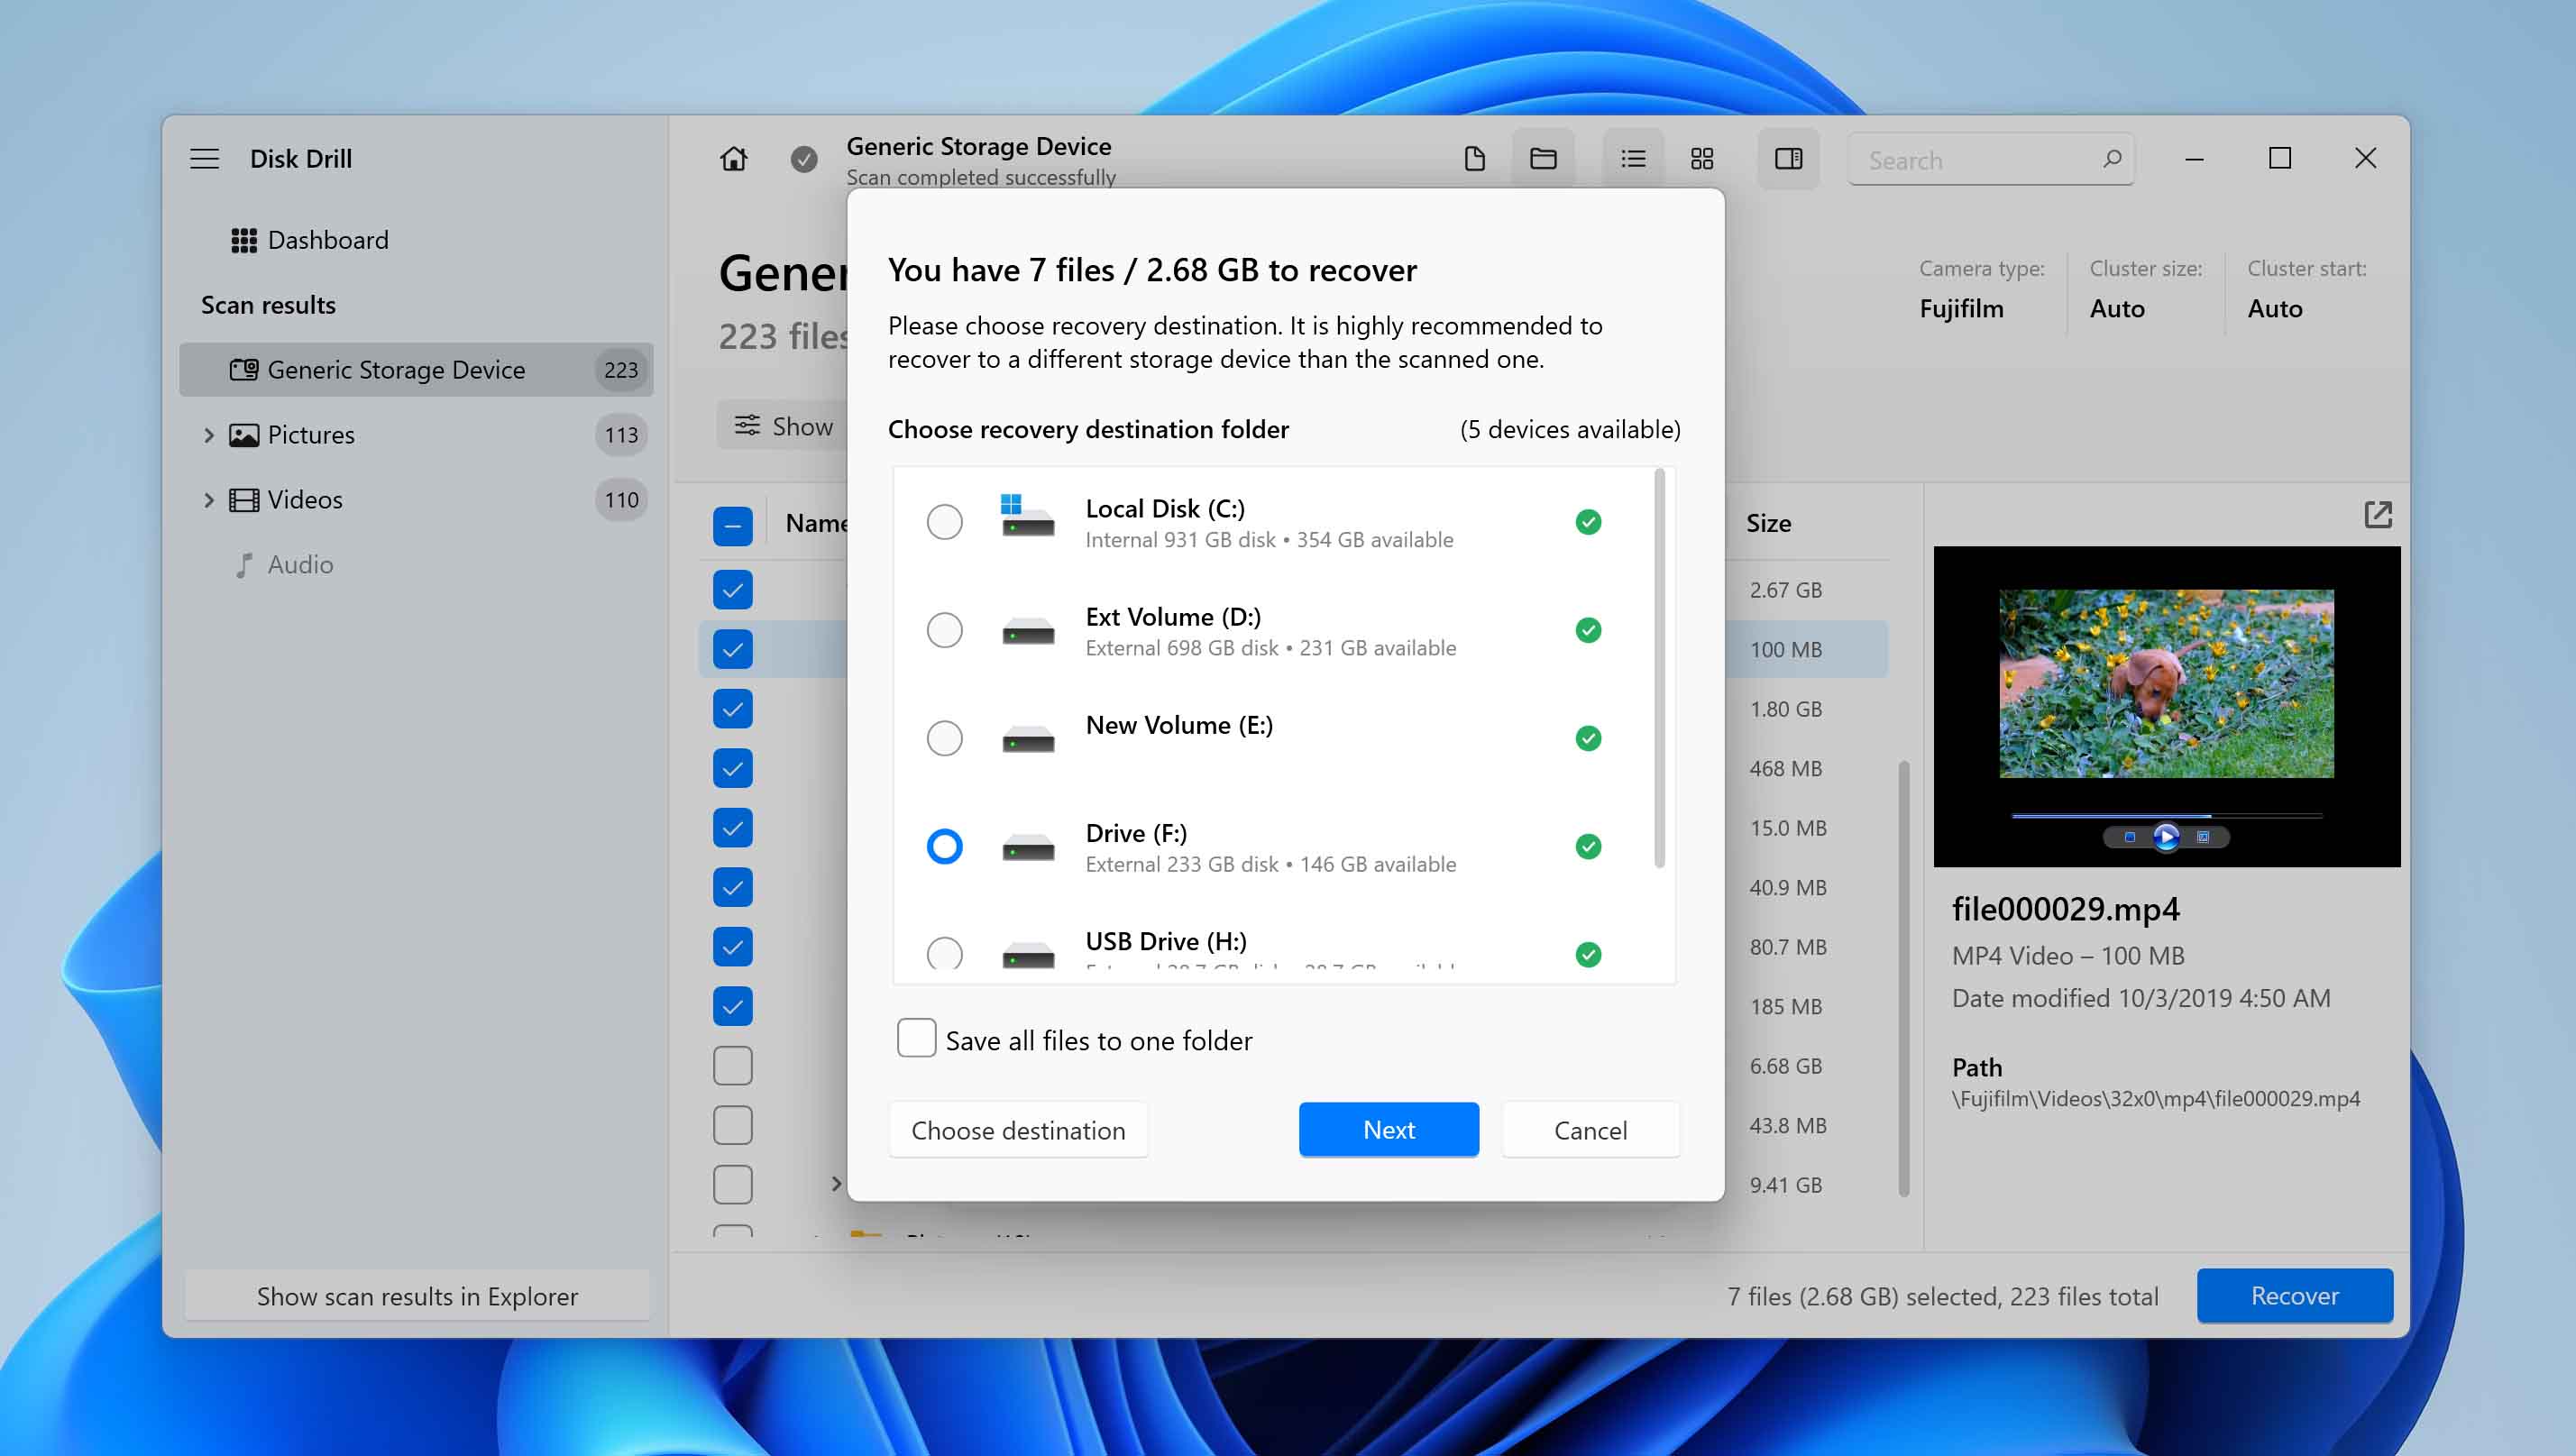Click Show scan results in Explorer
The image size is (2576, 1456).
coord(417,1296)
